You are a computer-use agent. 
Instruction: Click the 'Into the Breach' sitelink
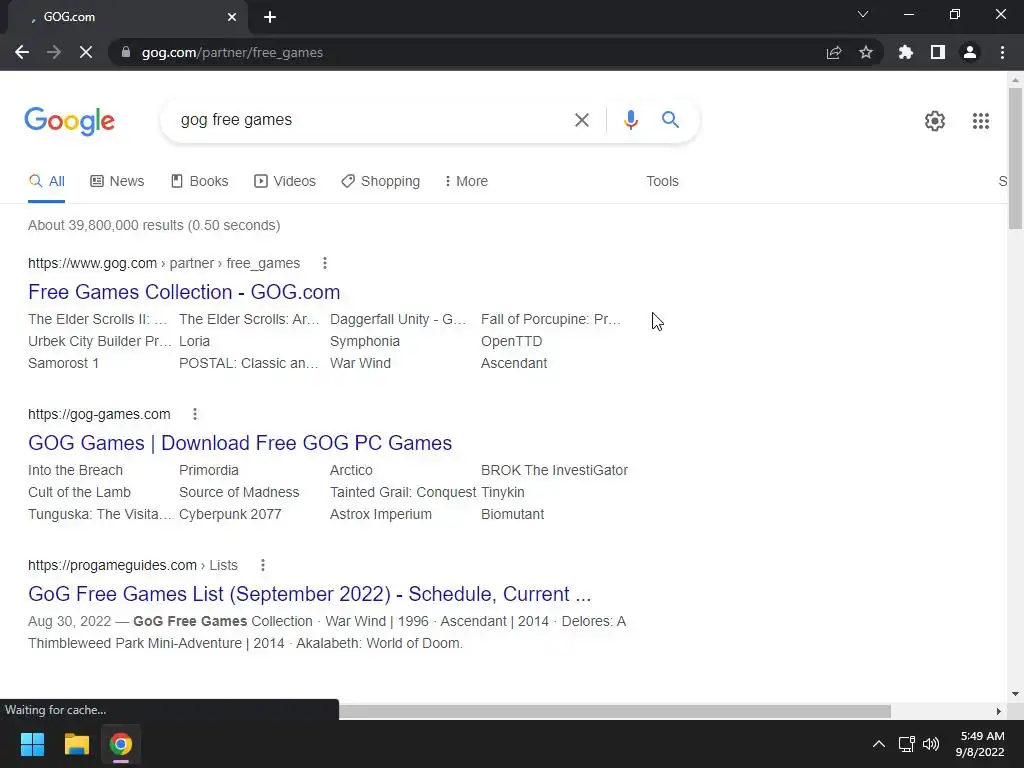(75, 470)
